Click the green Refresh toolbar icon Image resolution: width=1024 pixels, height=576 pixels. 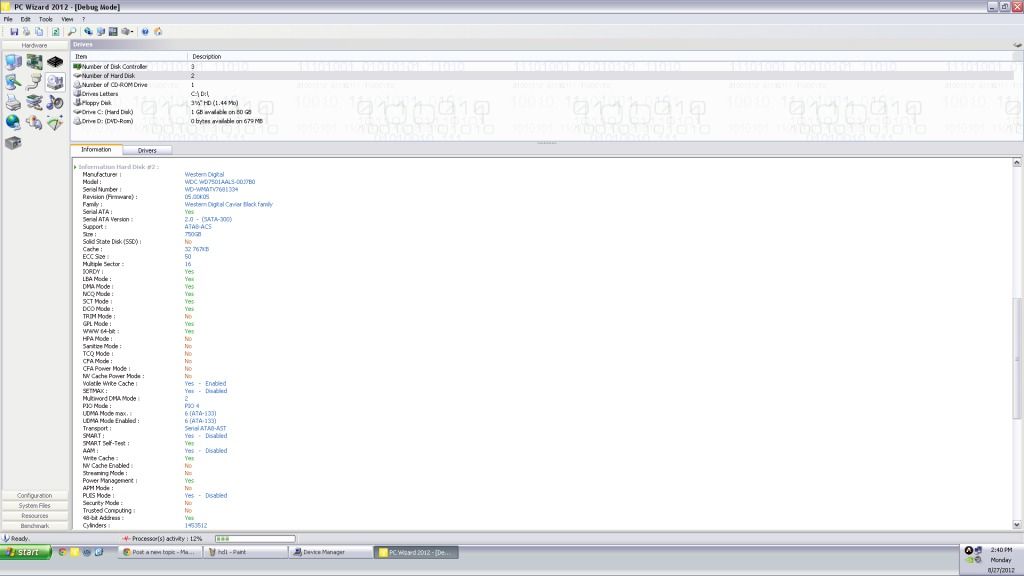tap(56, 31)
